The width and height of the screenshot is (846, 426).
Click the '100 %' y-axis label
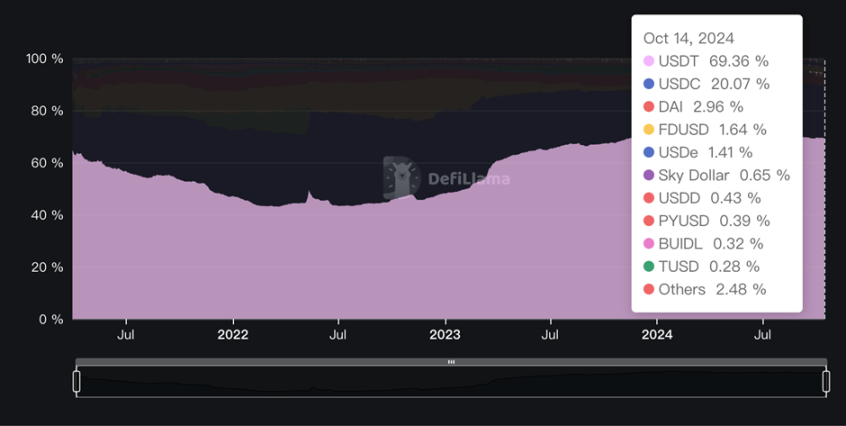coord(45,58)
